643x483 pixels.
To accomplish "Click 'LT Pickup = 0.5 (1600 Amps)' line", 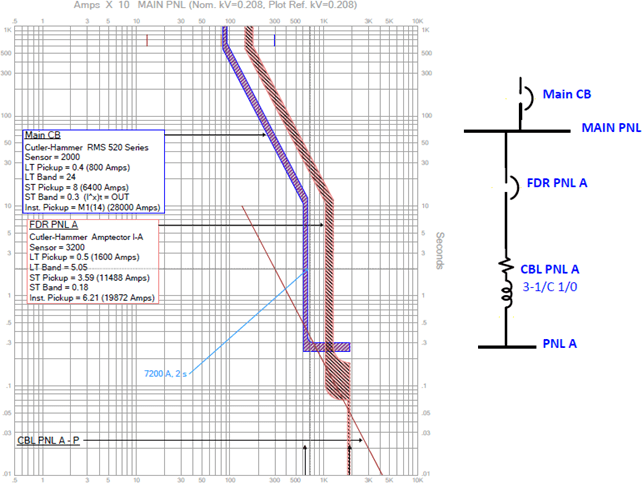I will pyautogui.click(x=84, y=257).
